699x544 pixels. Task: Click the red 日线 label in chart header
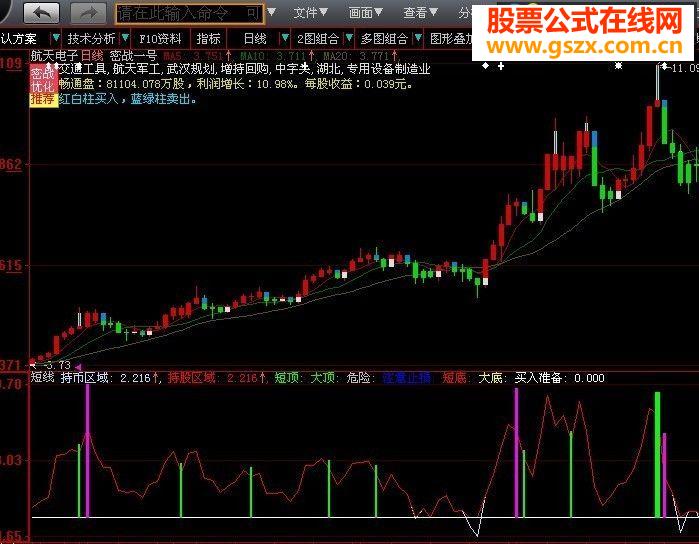click(92, 56)
